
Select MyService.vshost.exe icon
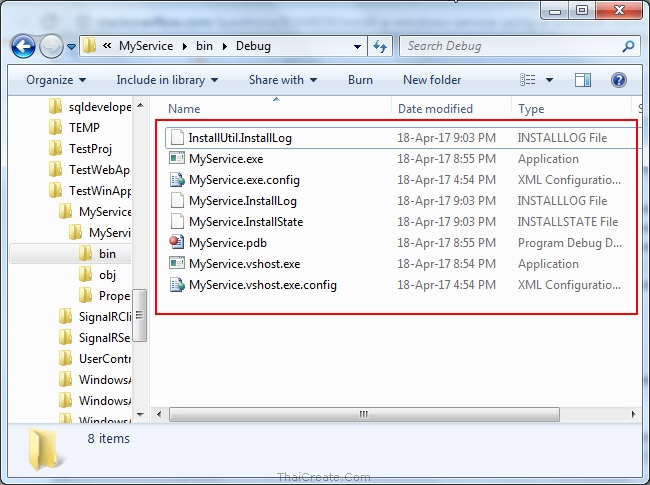[x=177, y=263]
